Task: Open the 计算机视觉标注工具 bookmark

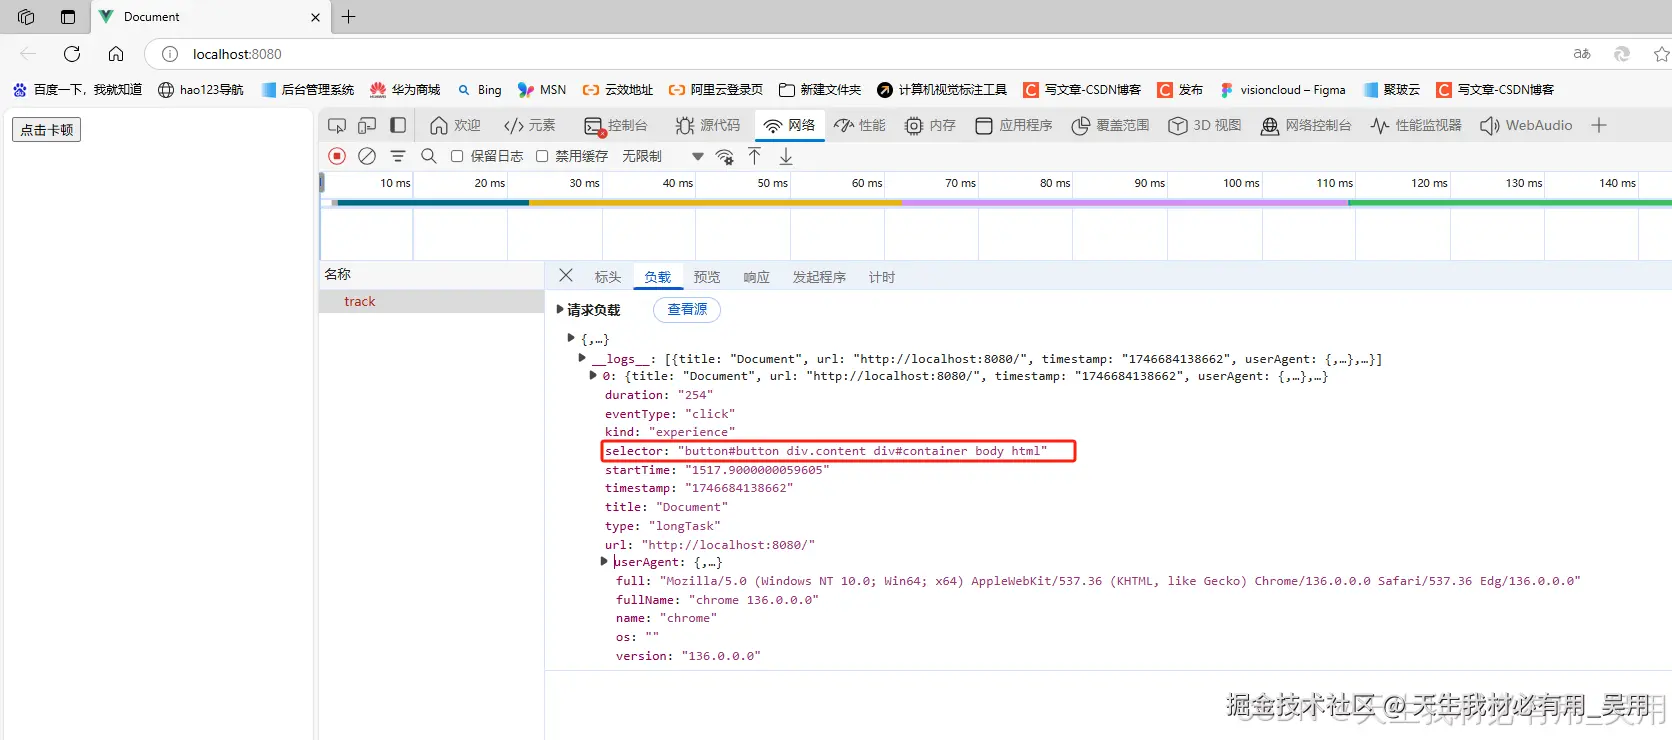Action: (941, 90)
